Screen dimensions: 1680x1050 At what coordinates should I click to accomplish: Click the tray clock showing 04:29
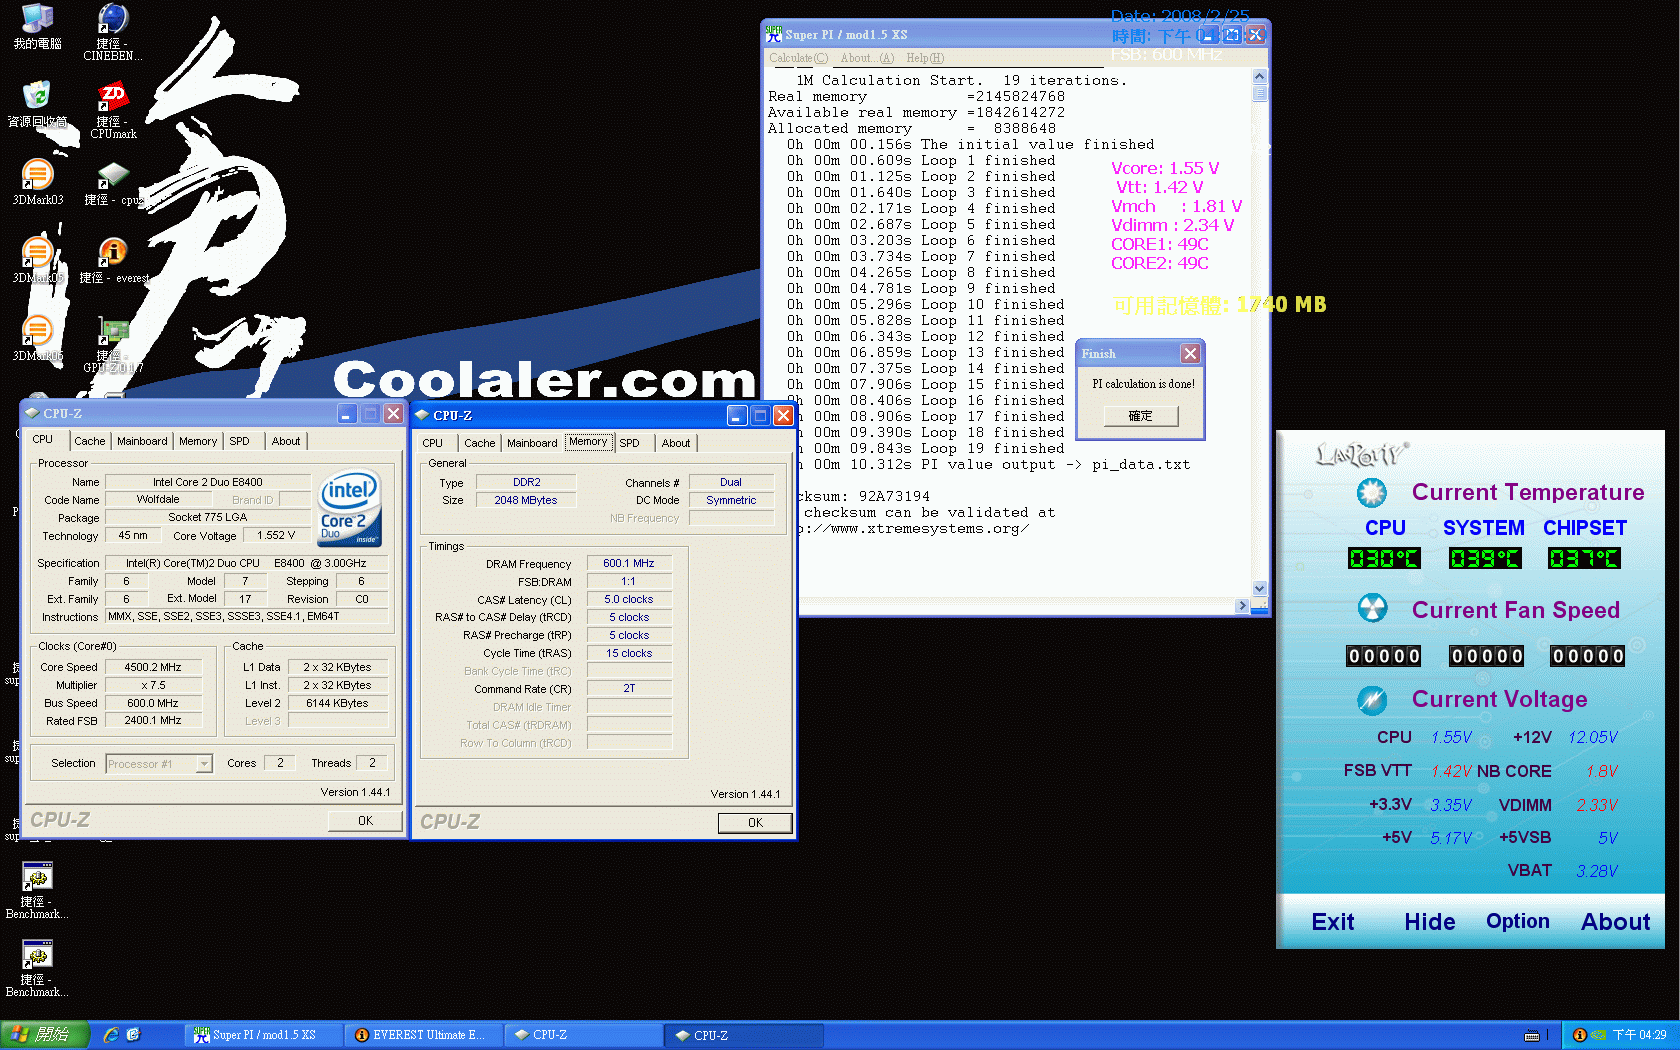tap(1639, 1035)
